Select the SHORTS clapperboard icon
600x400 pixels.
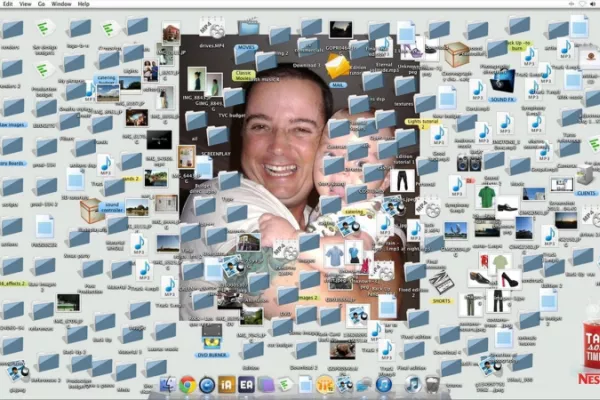(x=441, y=283)
